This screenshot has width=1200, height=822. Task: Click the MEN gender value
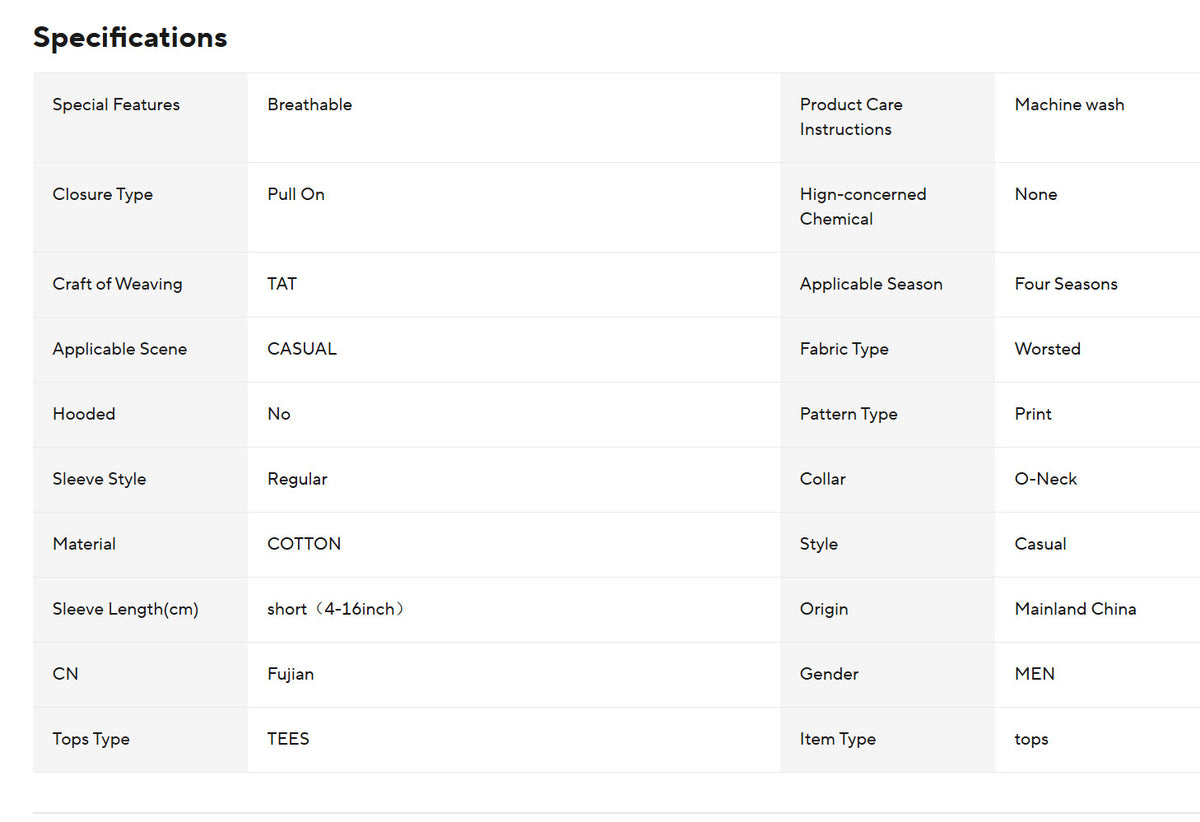1034,674
